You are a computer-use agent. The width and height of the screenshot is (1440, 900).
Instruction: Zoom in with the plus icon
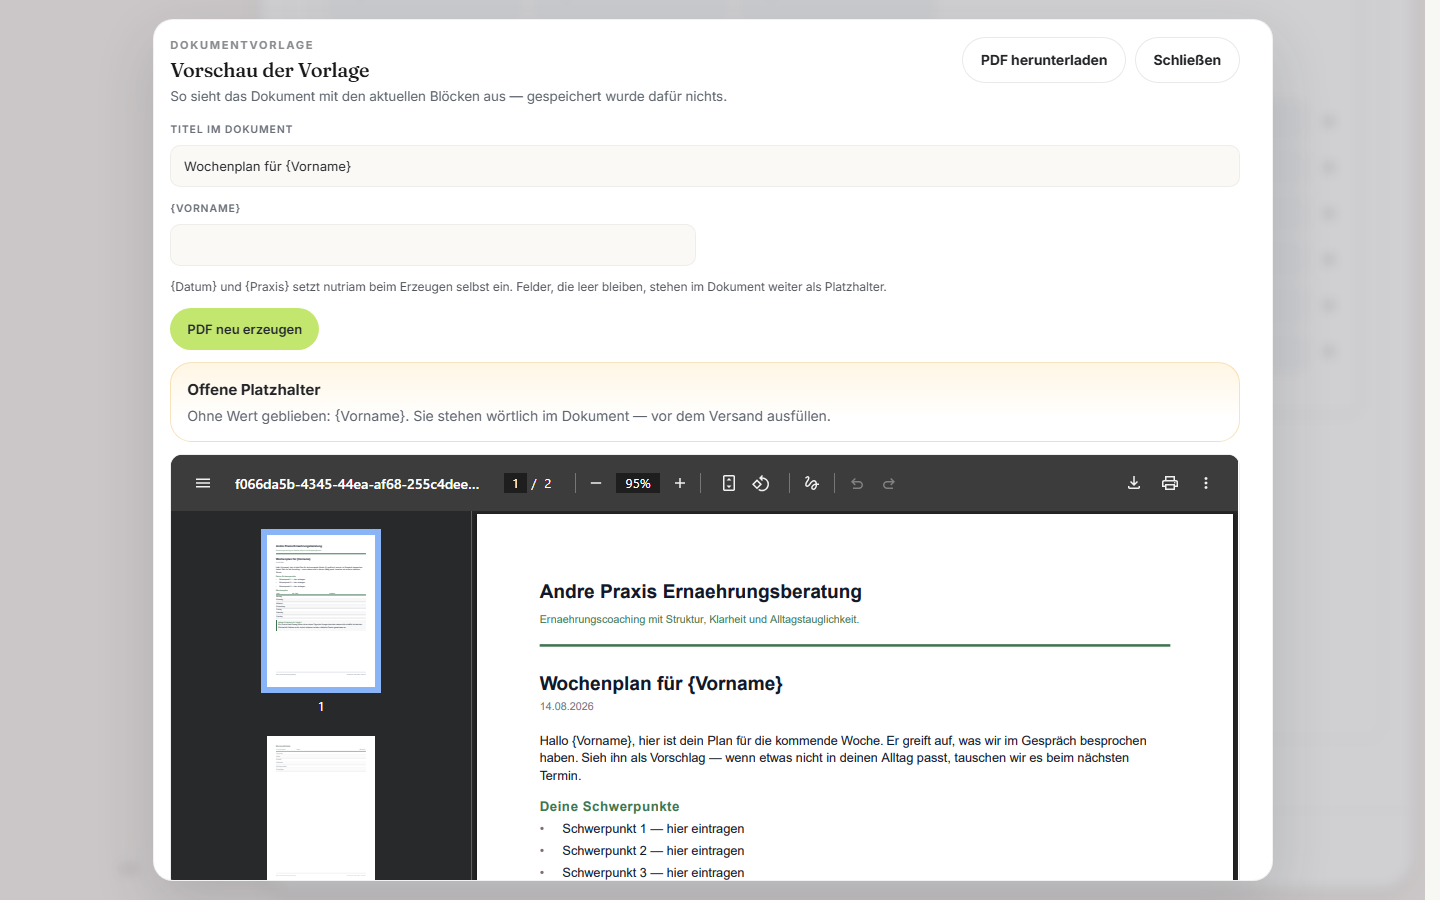click(x=680, y=483)
